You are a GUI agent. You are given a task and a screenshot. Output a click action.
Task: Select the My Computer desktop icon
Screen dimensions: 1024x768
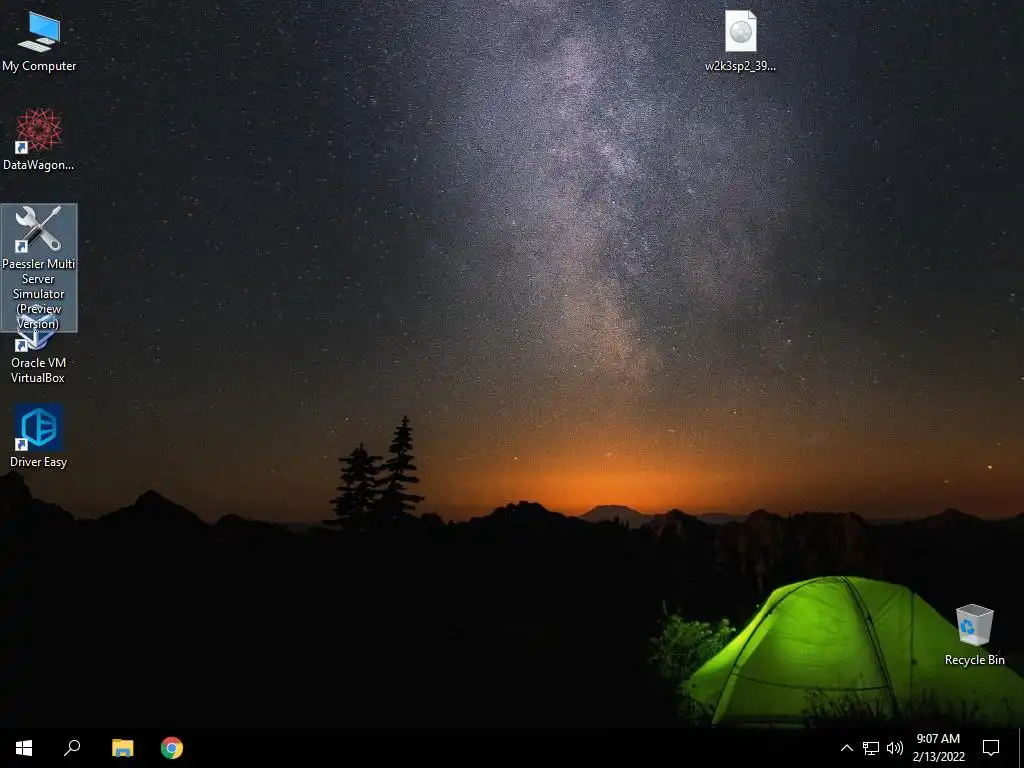(39, 41)
